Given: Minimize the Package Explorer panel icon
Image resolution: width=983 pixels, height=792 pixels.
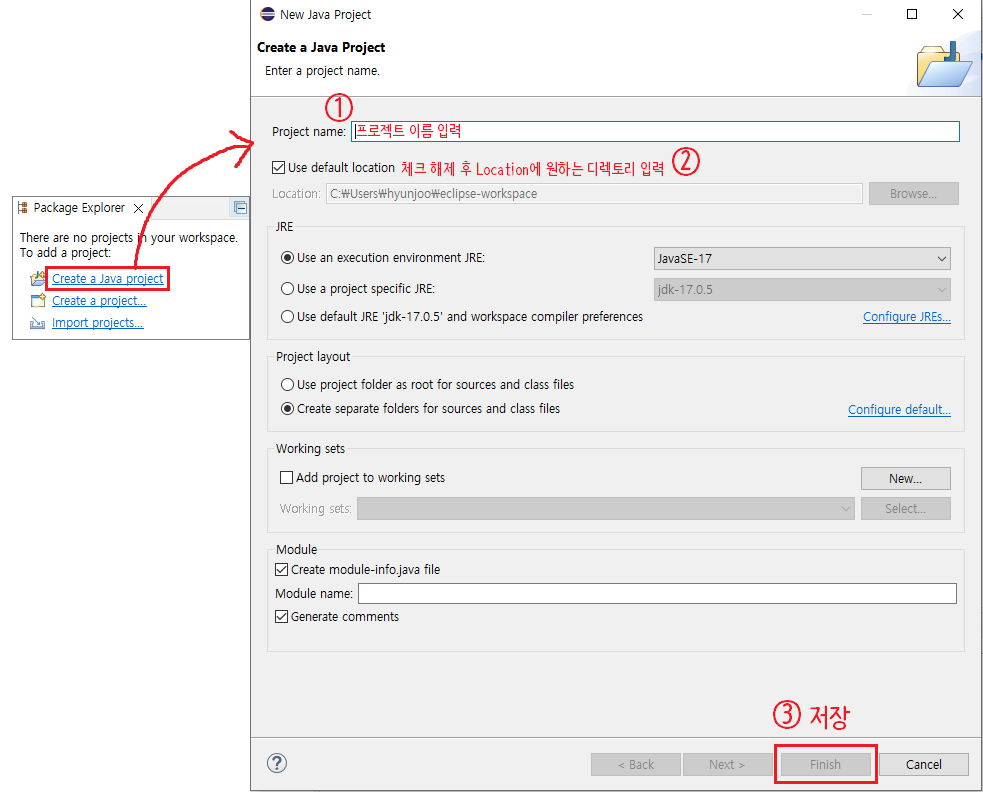Looking at the screenshot, I should click(x=240, y=208).
